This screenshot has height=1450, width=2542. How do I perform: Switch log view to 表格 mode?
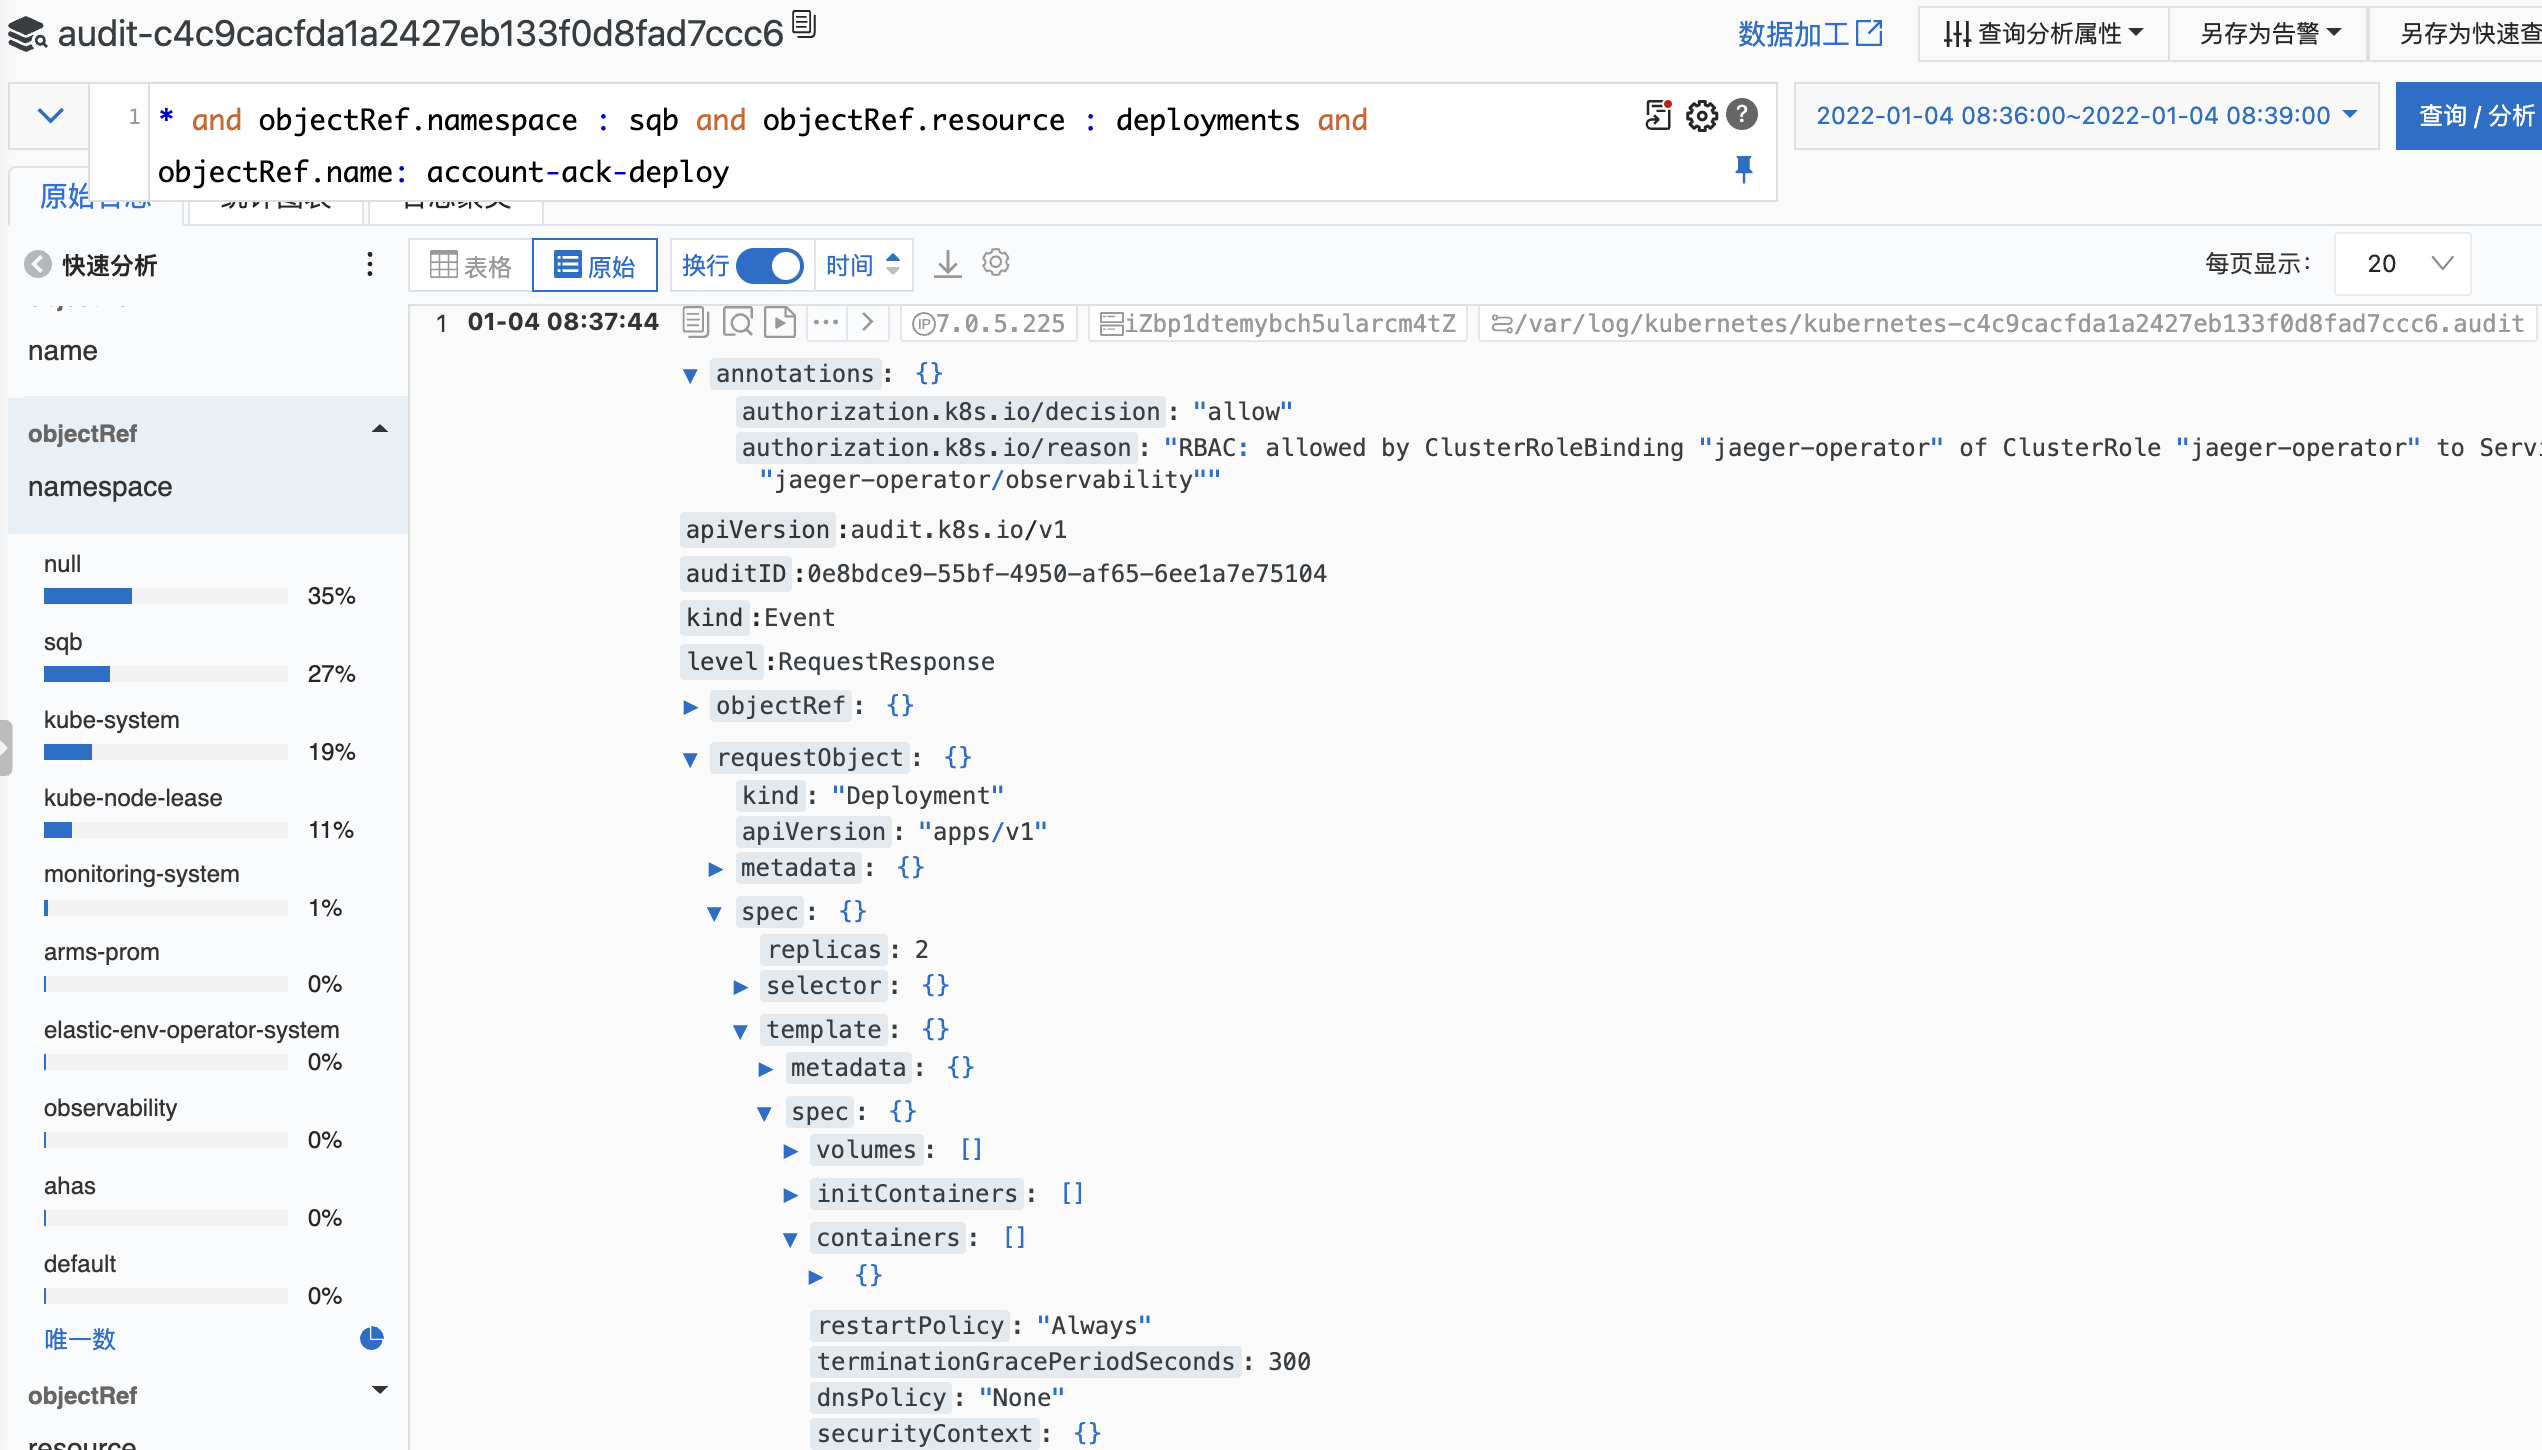pos(466,264)
